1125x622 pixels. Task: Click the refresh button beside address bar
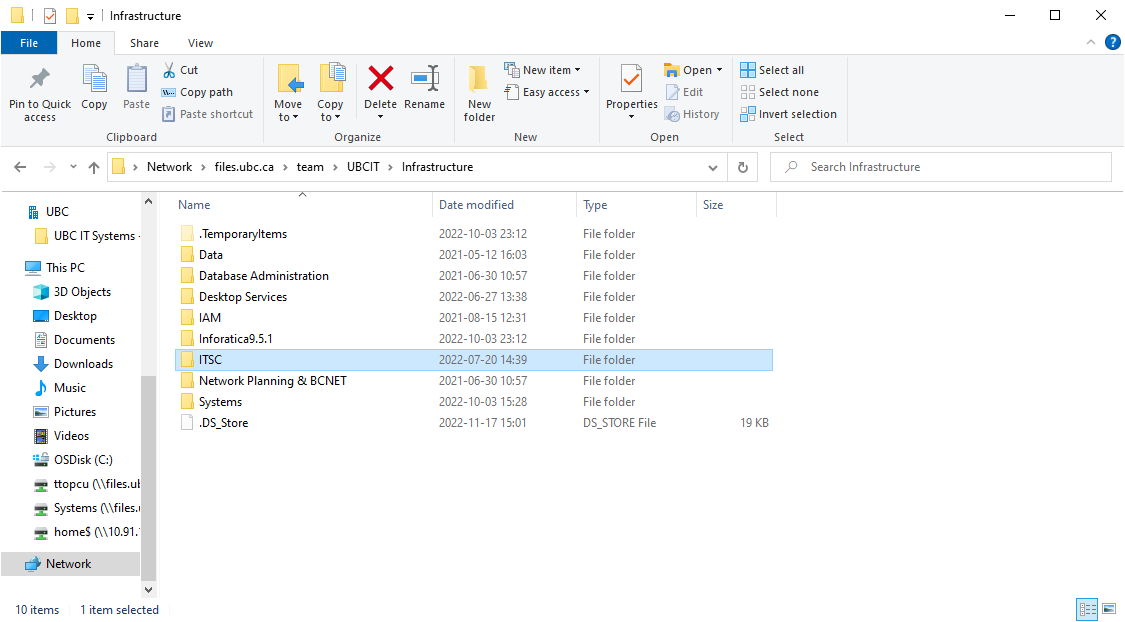(742, 167)
